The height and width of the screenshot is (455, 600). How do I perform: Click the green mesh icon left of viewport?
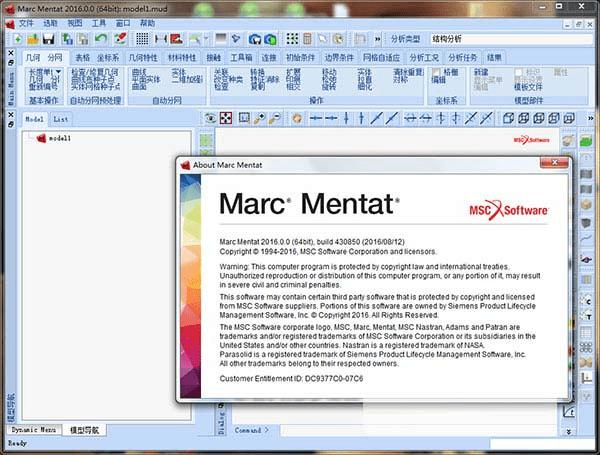click(x=206, y=140)
